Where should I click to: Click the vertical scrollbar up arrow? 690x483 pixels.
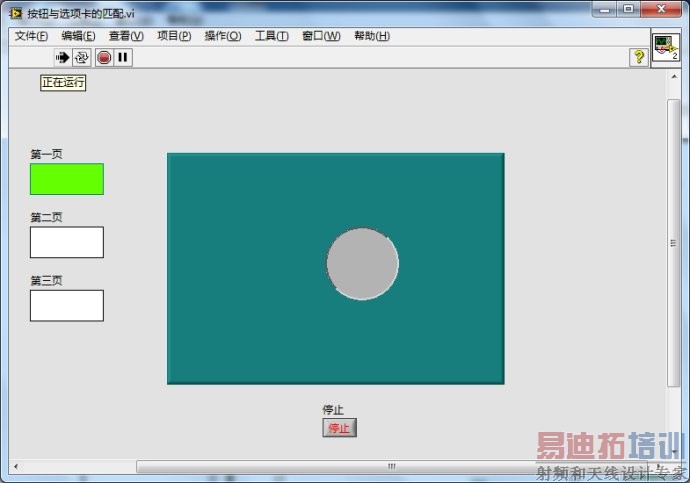674,77
